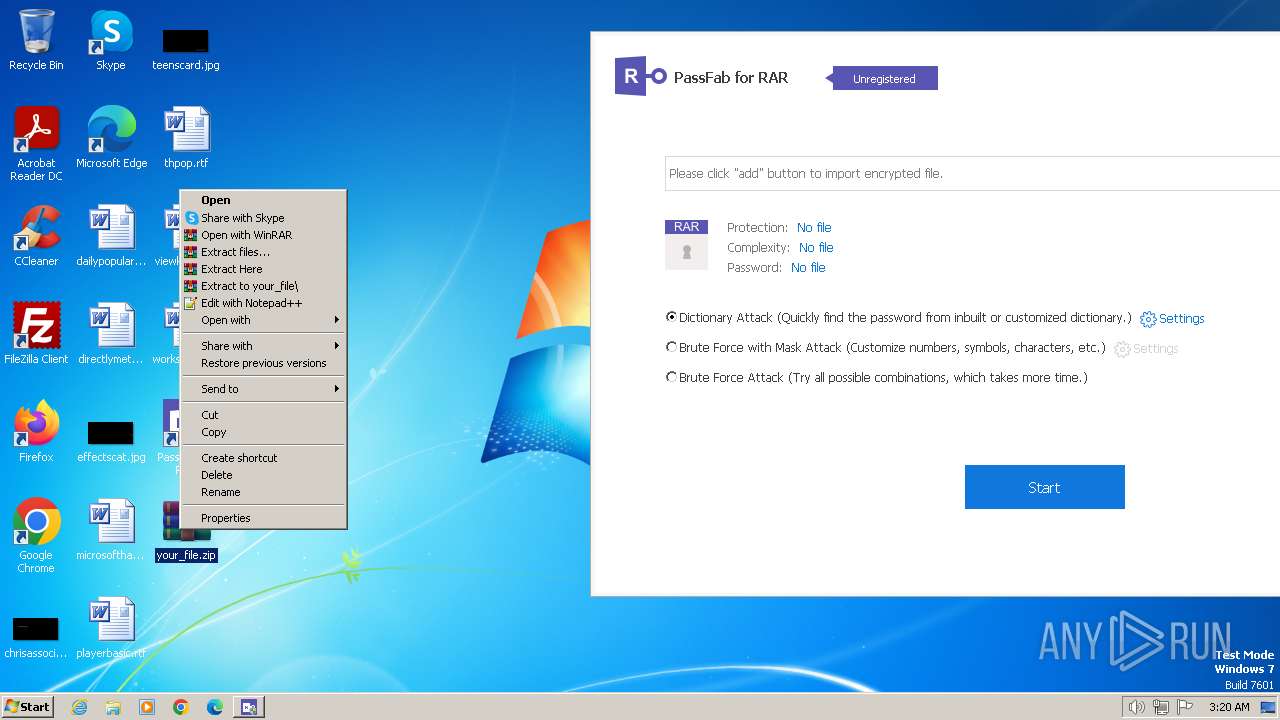Click Show desktop button in tray corner
Image resolution: width=1280 pixels, height=720 pixels.
point(1268,707)
